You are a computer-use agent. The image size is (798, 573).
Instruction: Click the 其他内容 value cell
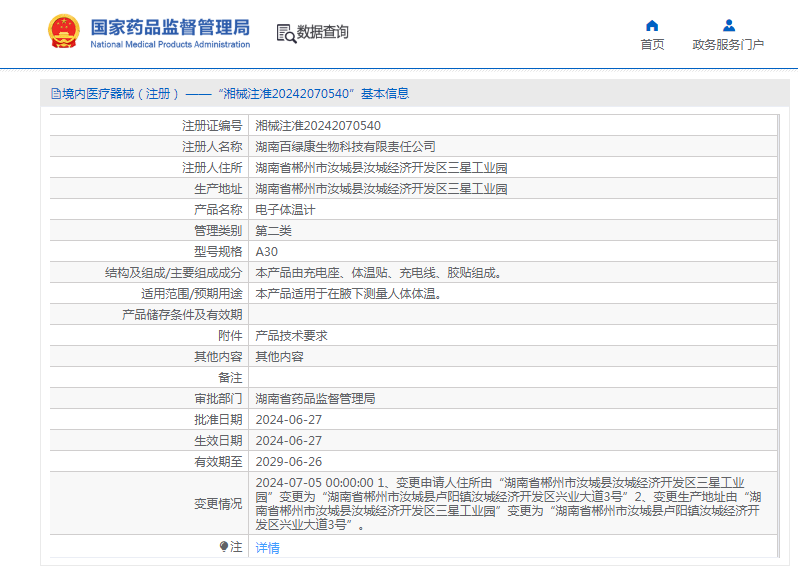click(x=279, y=357)
